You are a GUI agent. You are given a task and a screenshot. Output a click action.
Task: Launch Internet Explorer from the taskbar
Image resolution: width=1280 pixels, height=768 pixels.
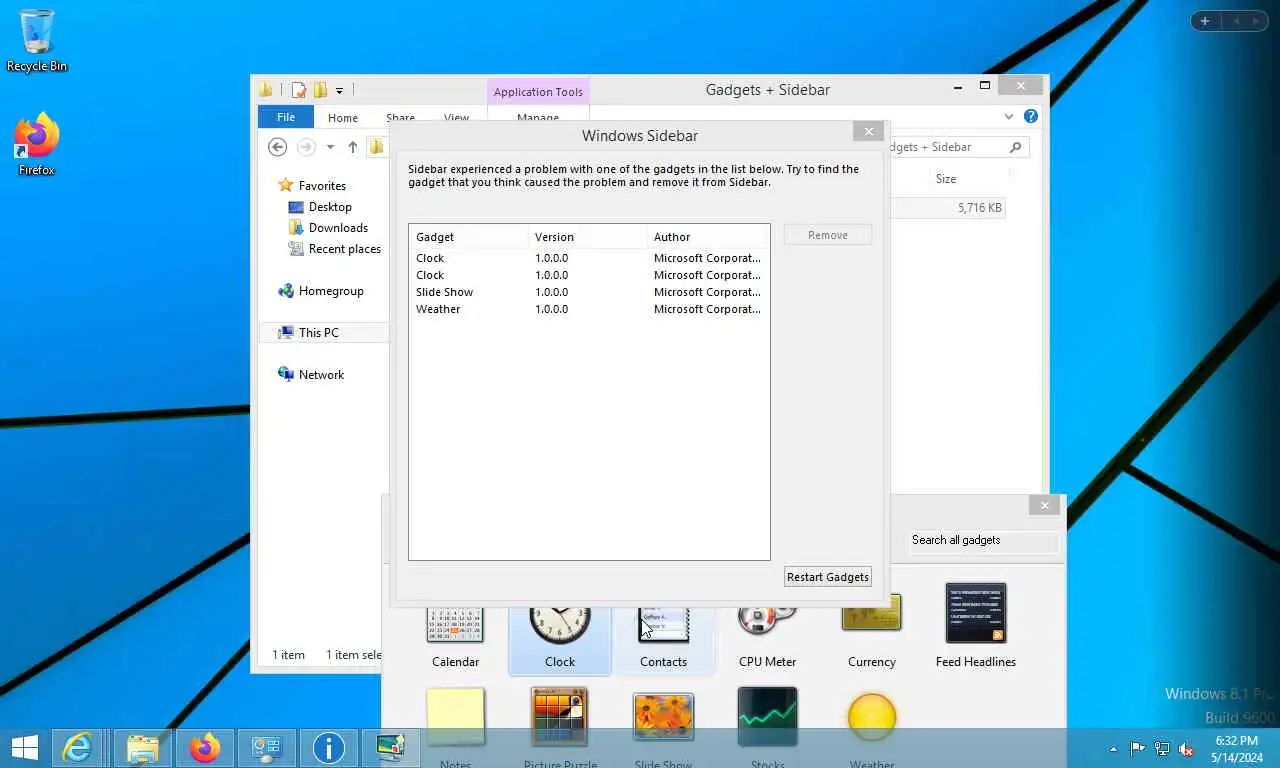click(x=77, y=748)
